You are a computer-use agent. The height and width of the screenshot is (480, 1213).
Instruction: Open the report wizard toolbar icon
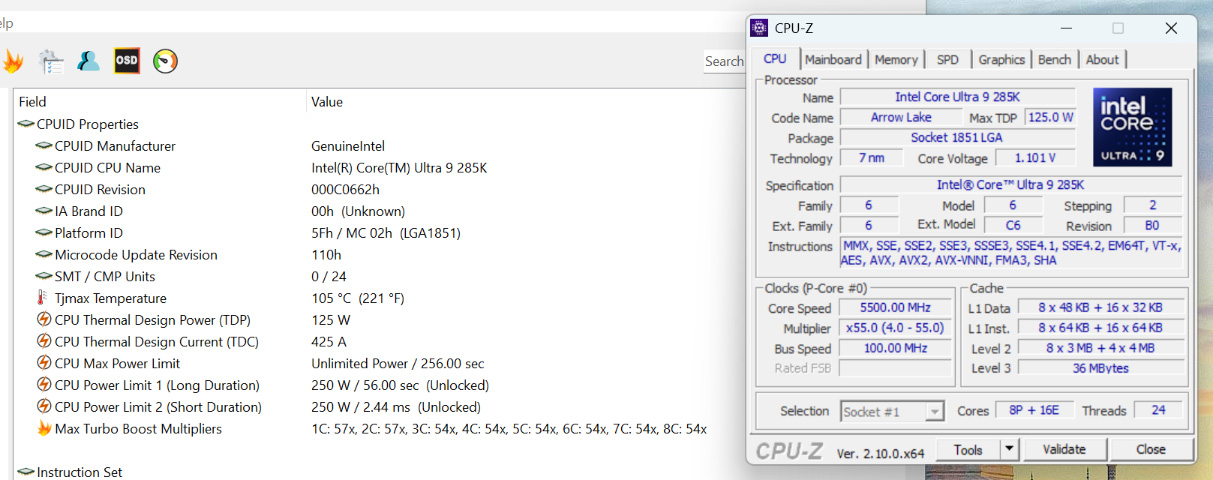(x=51, y=62)
